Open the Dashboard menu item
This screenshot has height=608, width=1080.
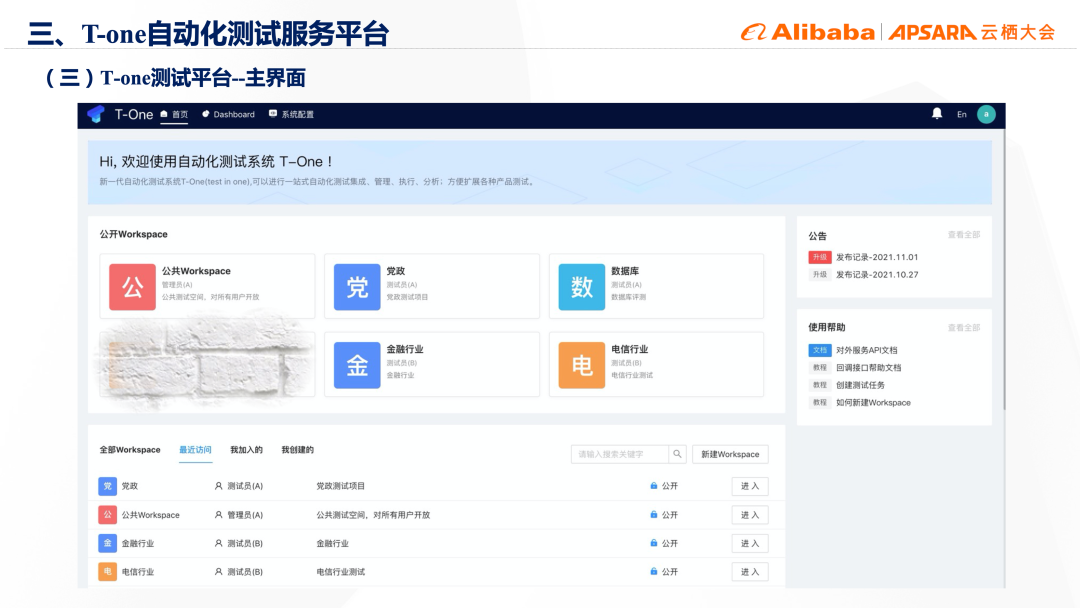tap(228, 114)
